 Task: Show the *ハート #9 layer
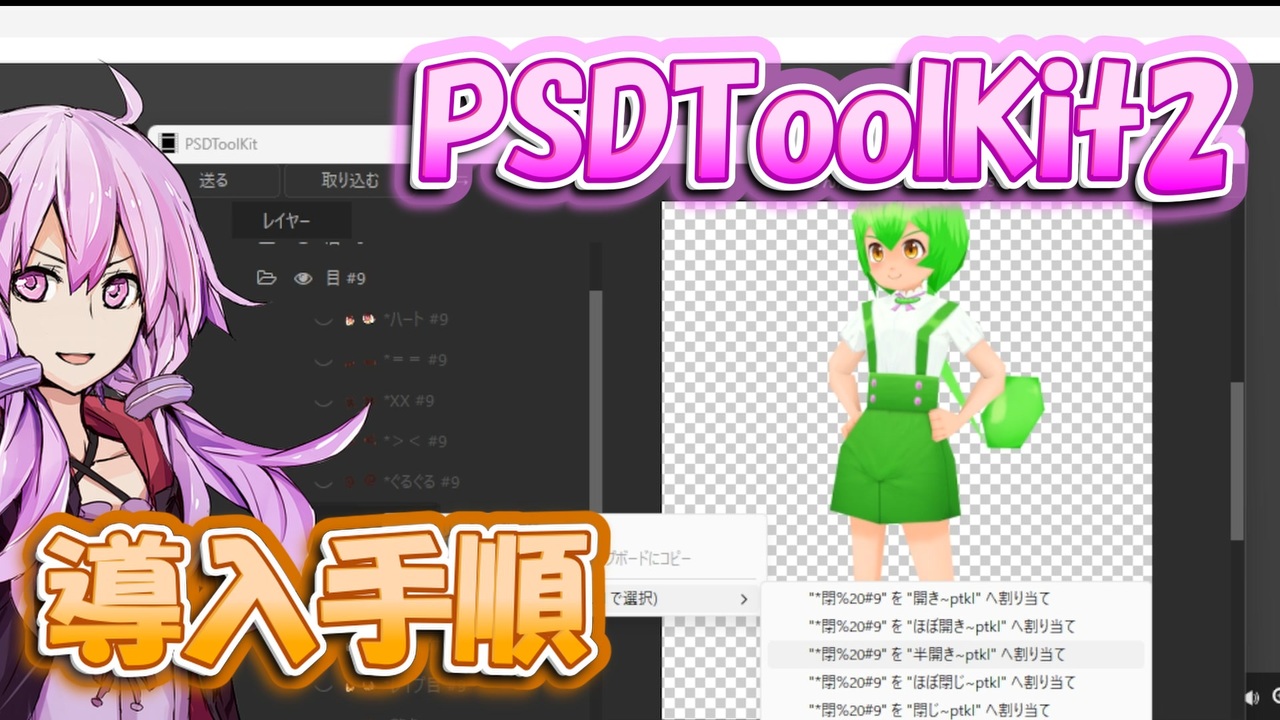322,320
